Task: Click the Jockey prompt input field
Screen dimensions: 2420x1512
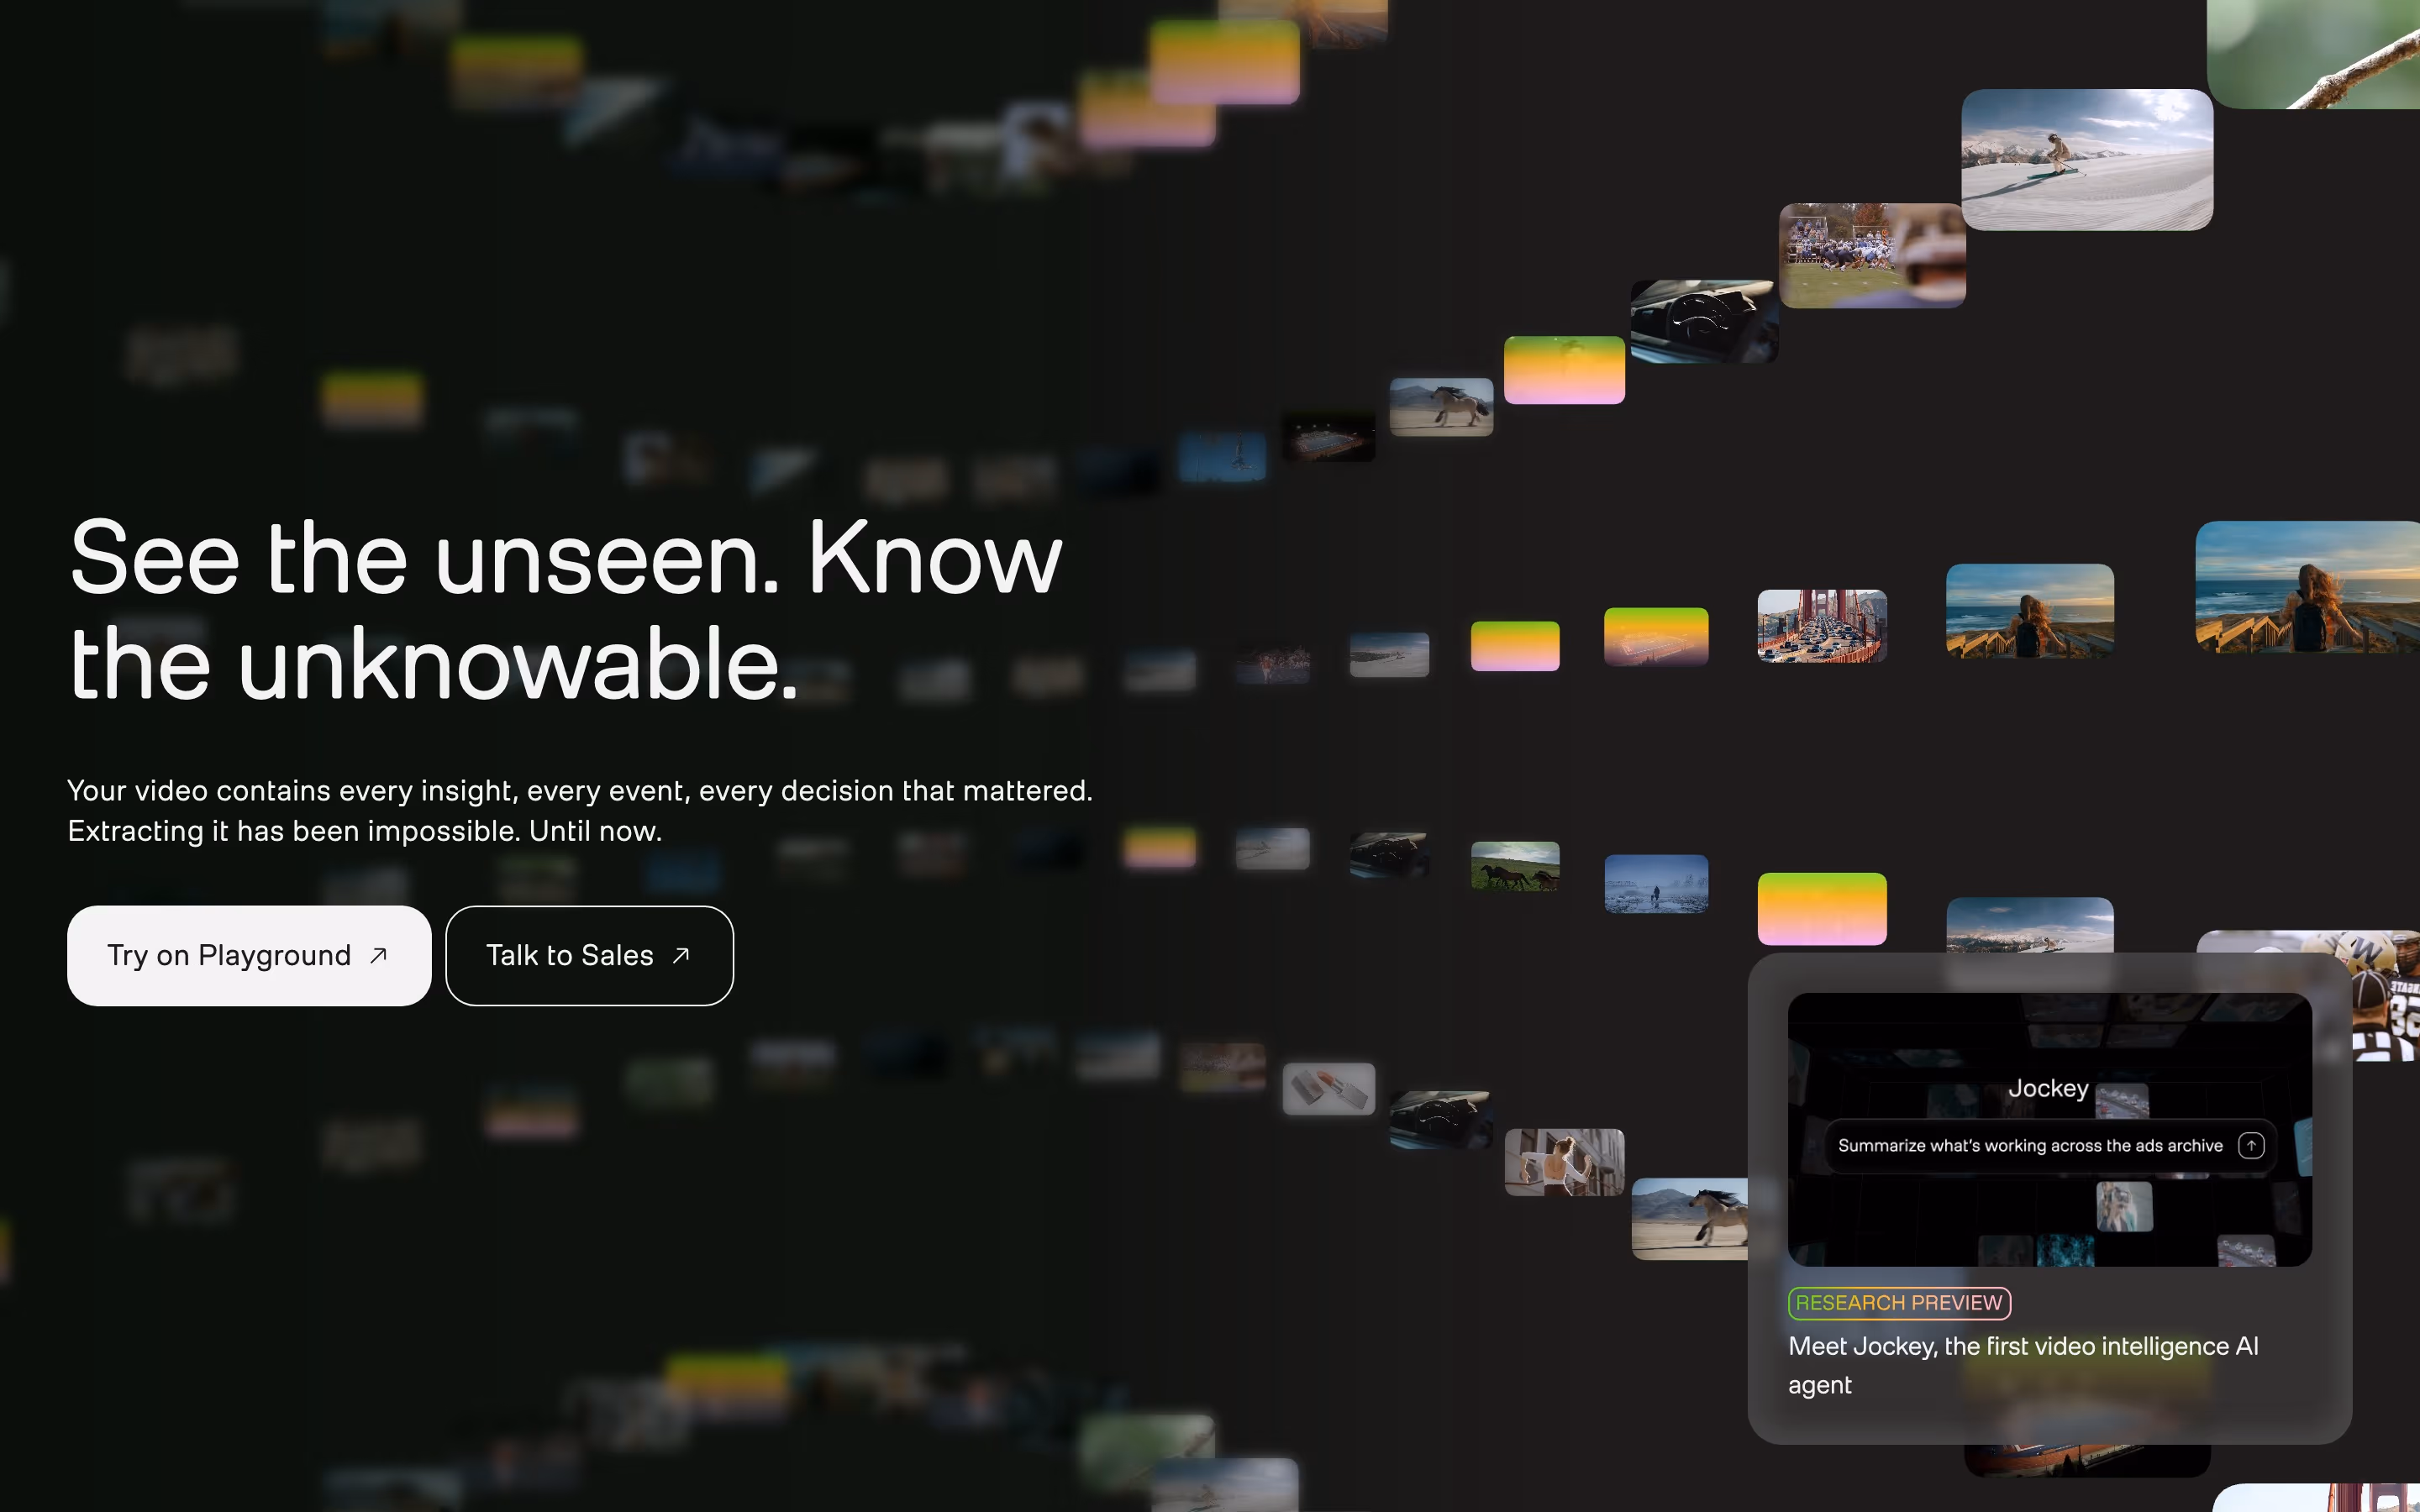Action: click(2050, 1145)
